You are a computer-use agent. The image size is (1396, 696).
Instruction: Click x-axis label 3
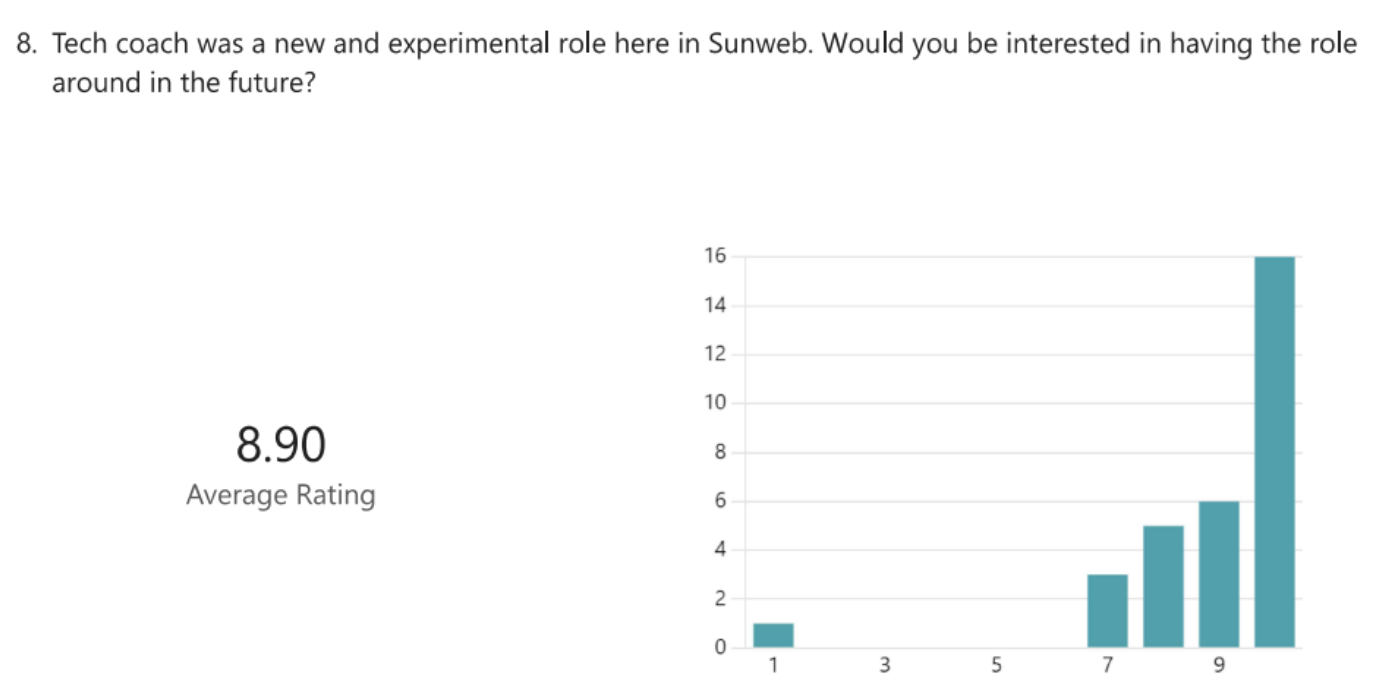click(884, 664)
